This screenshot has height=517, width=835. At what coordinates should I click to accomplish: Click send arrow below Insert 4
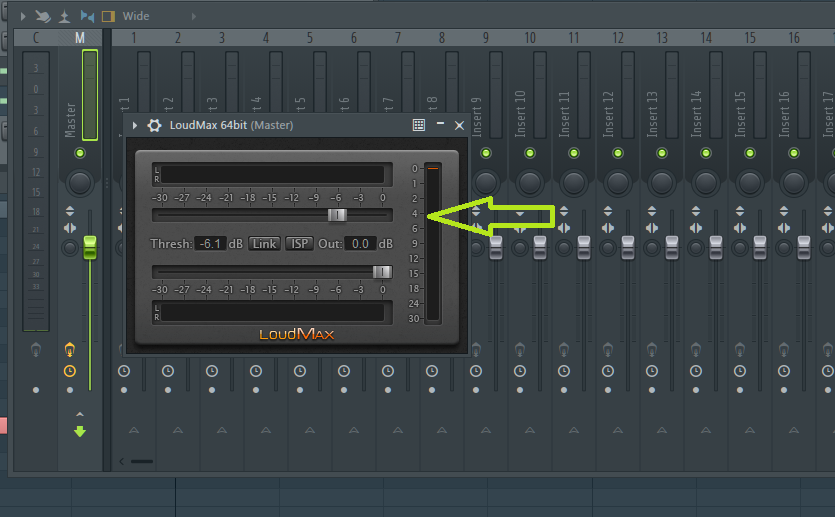click(266, 430)
